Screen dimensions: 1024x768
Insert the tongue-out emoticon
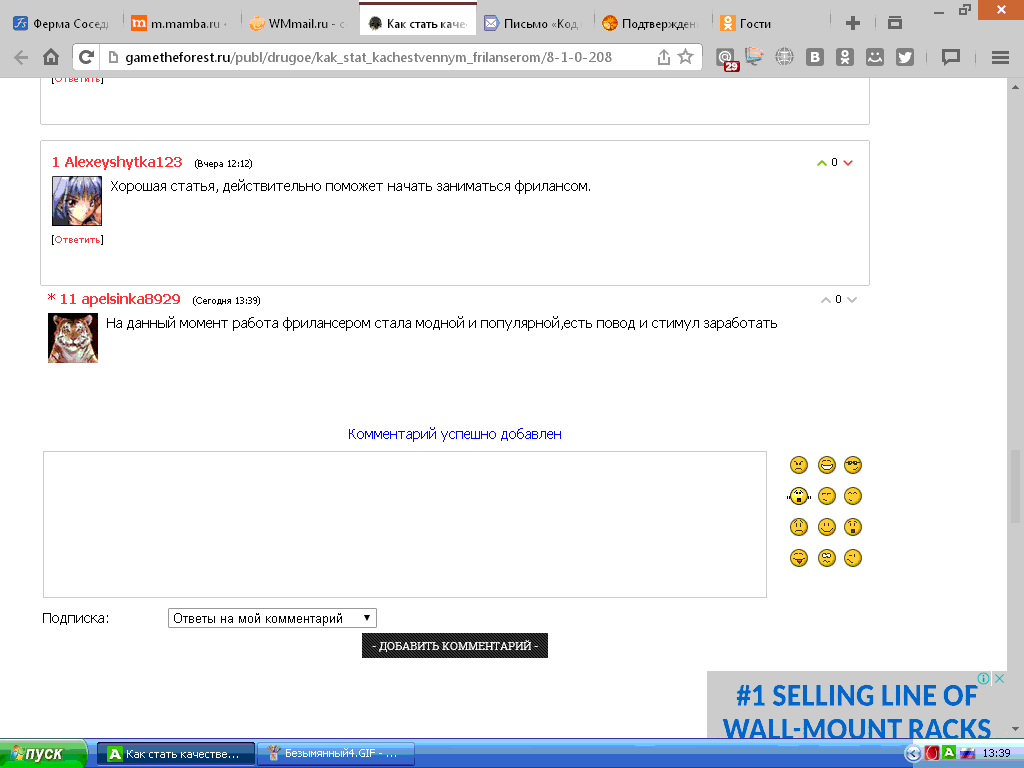(x=799, y=558)
